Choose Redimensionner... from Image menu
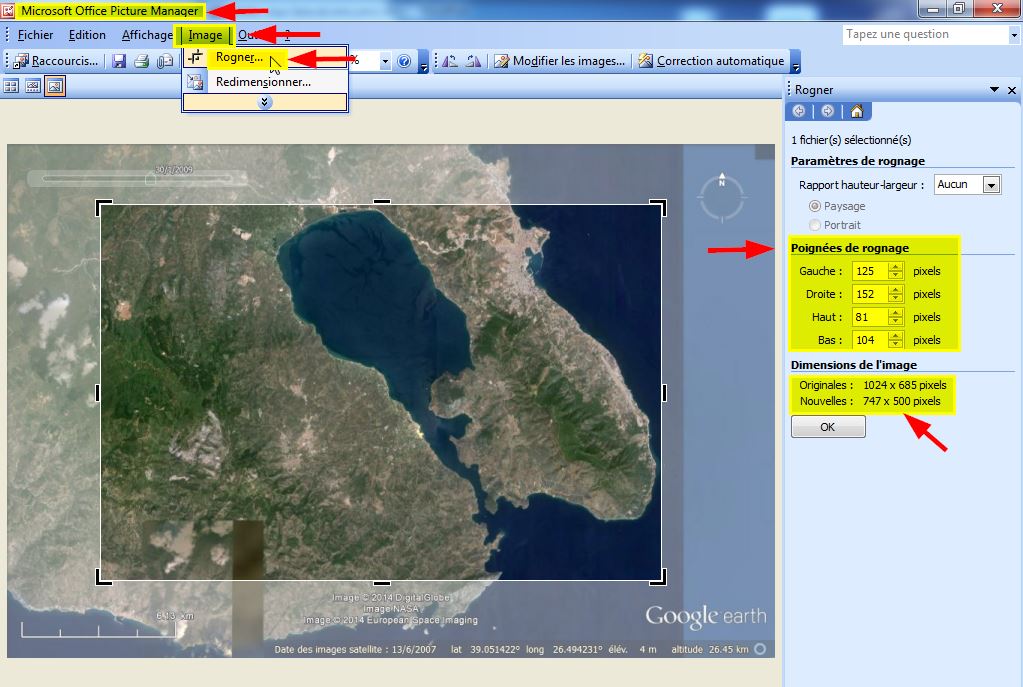 click(x=263, y=82)
